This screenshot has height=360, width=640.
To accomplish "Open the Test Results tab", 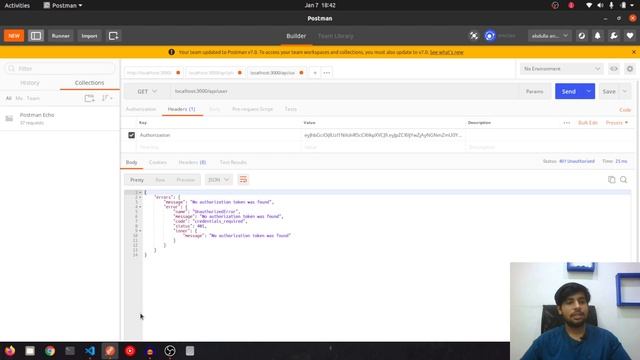I will (x=233, y=162).
